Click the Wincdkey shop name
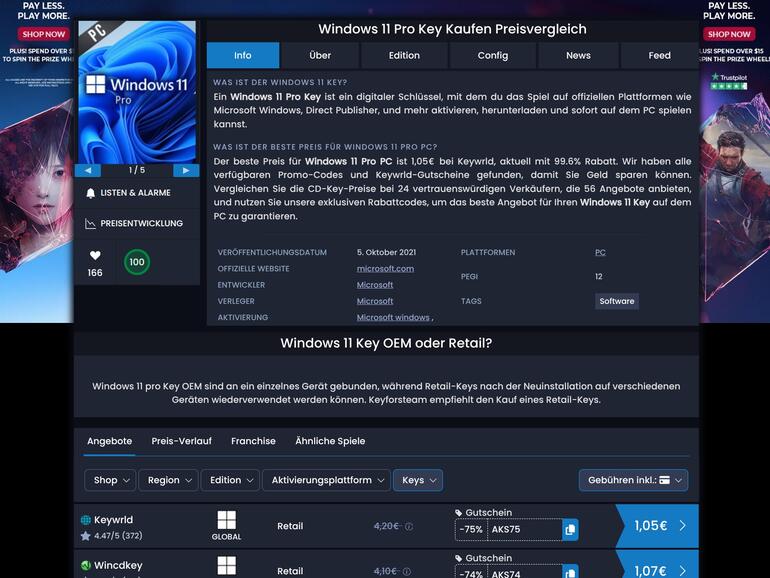Viewport: 770px width, 578px height. [x=118, y=565]
